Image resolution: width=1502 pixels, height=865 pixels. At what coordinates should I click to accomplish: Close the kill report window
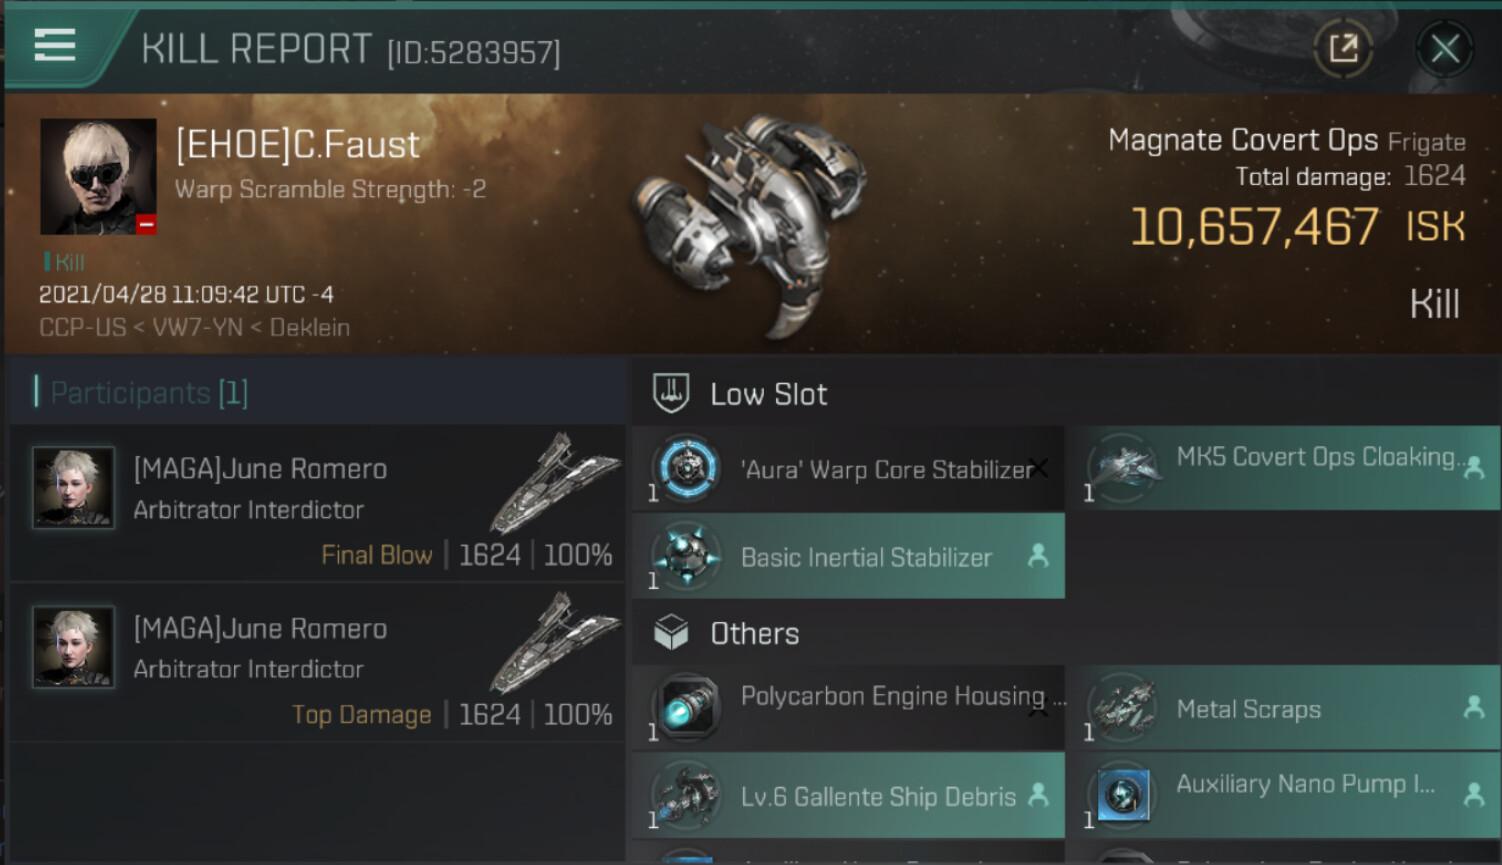click(1444, 48)
